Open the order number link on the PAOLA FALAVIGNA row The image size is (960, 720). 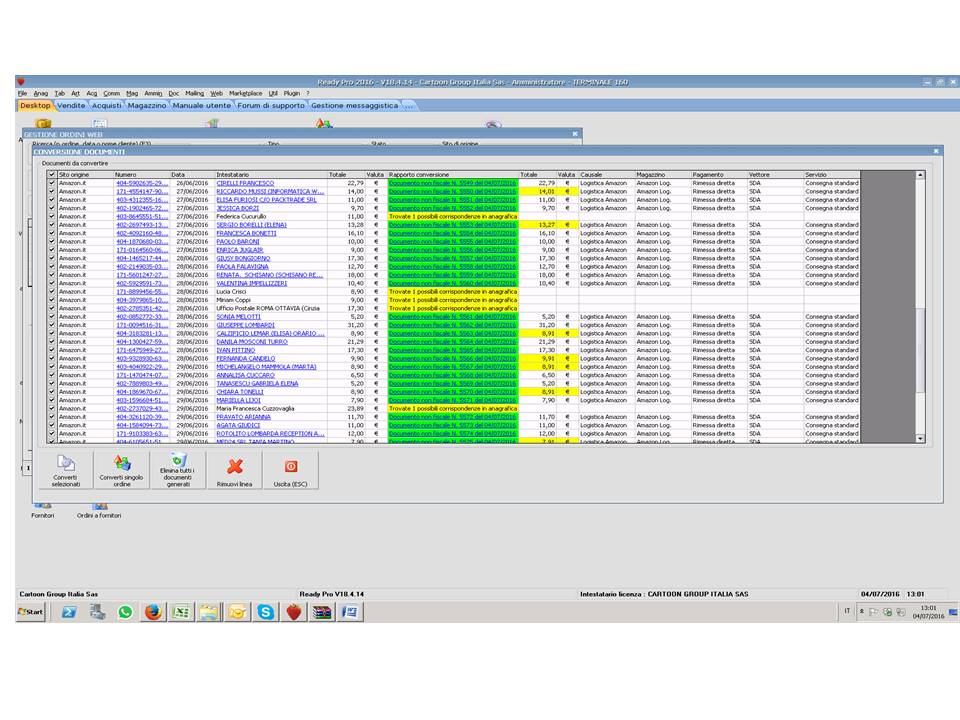[x=142, y=266]
